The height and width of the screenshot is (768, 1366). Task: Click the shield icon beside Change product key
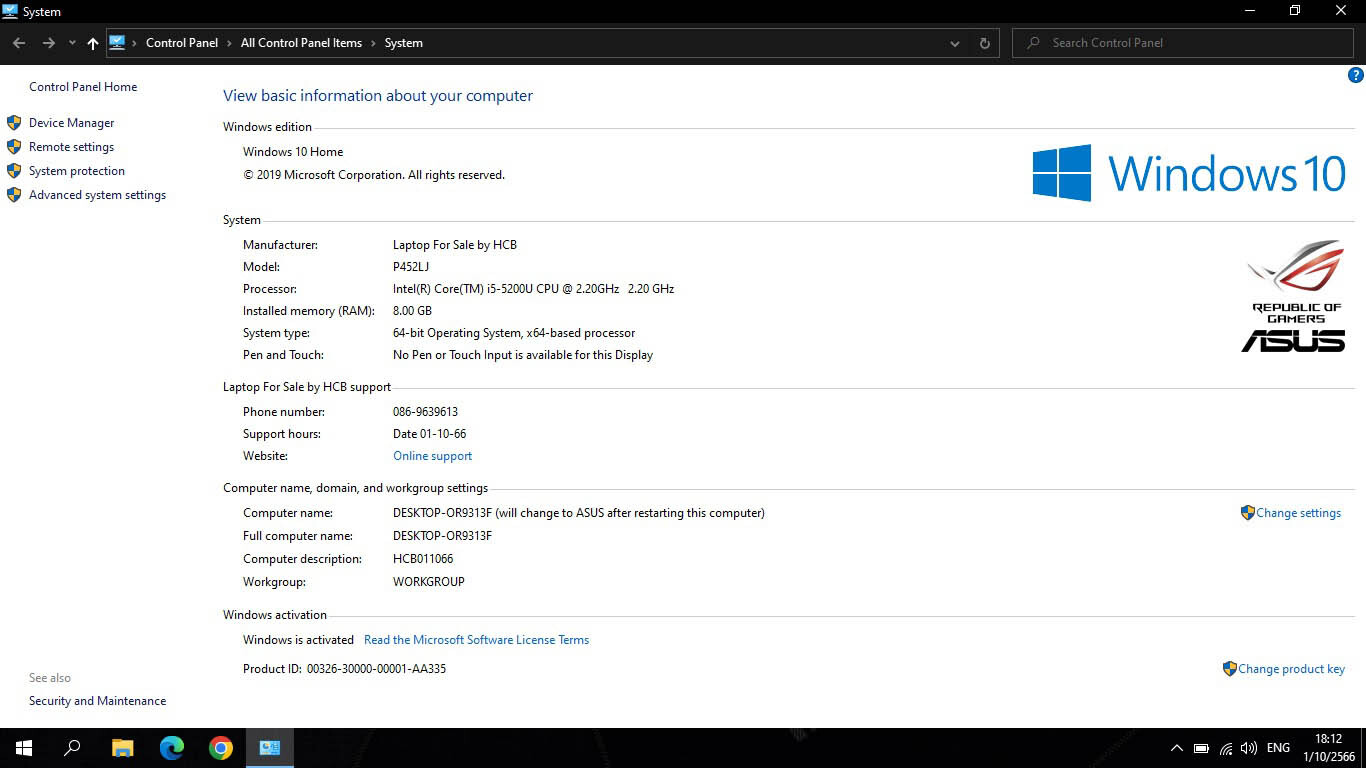(1230, 669)
